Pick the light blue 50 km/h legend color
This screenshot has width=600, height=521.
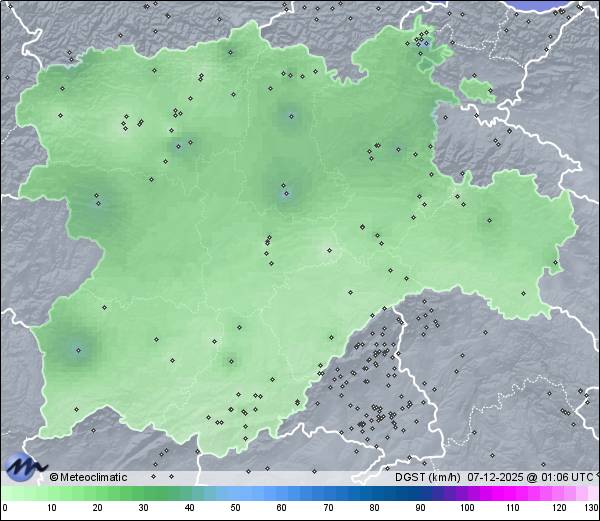(236, 494)
